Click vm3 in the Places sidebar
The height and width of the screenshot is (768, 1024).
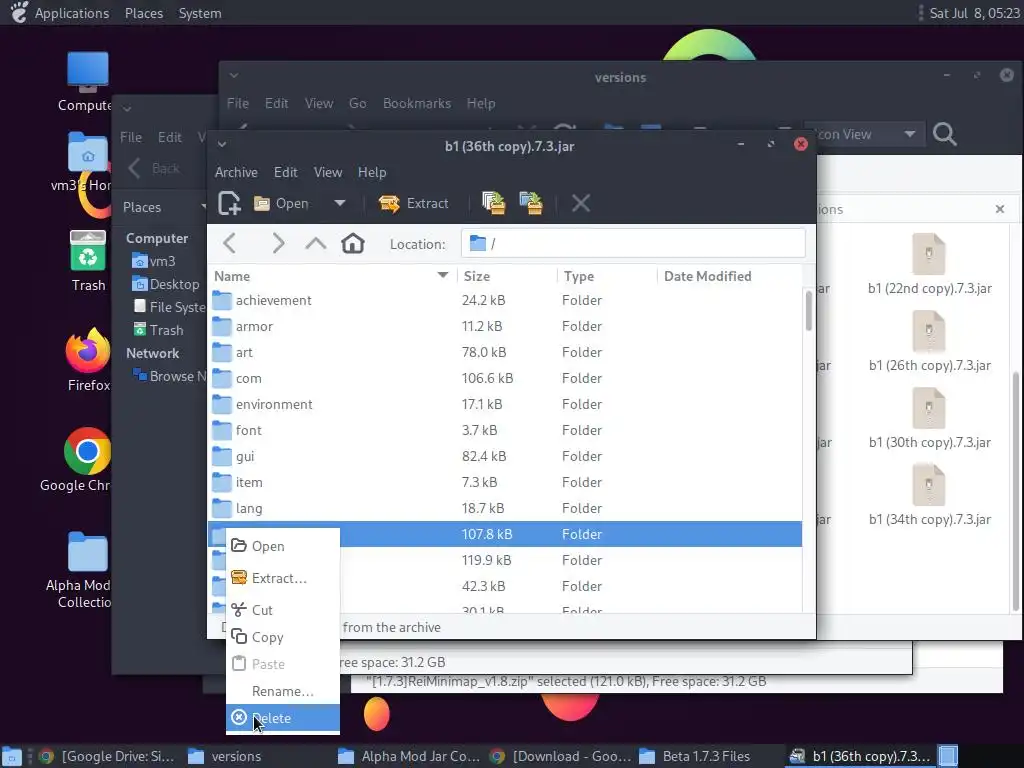tap(154, 261)
